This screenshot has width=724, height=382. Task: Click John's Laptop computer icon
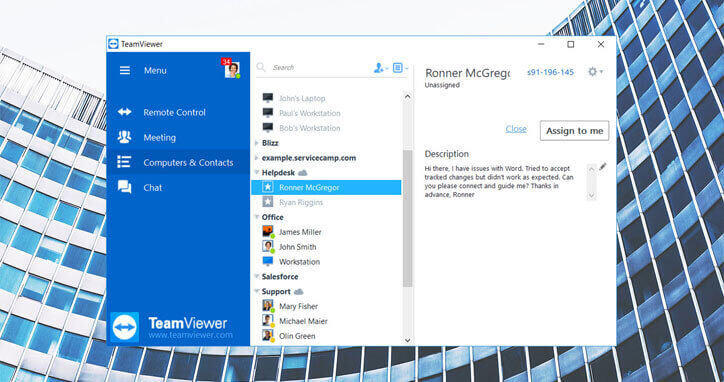[x=268, y=98]
